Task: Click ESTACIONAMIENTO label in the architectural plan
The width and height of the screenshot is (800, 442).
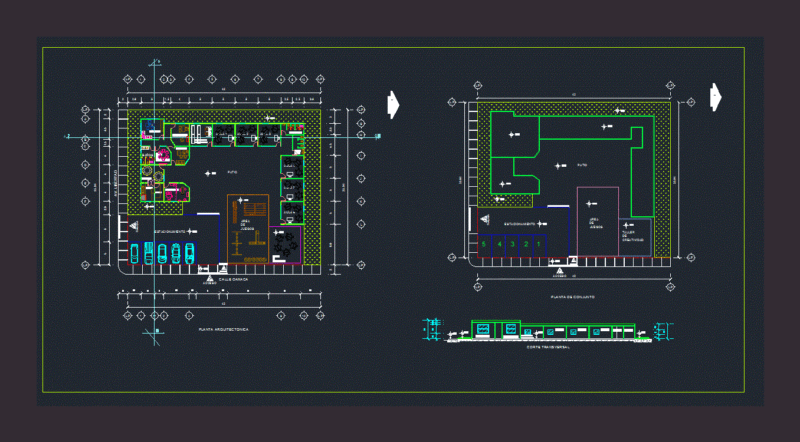Action: click(170, 232)
